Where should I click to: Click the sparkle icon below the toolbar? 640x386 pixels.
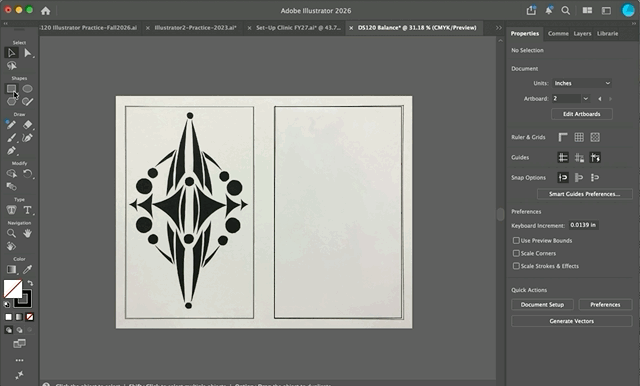point(19,375)
